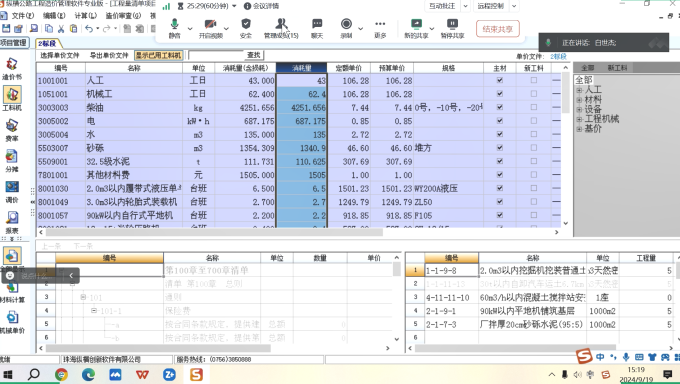Click the 导出单价文件 button
The image size is (680, 384).
[109, 55]
